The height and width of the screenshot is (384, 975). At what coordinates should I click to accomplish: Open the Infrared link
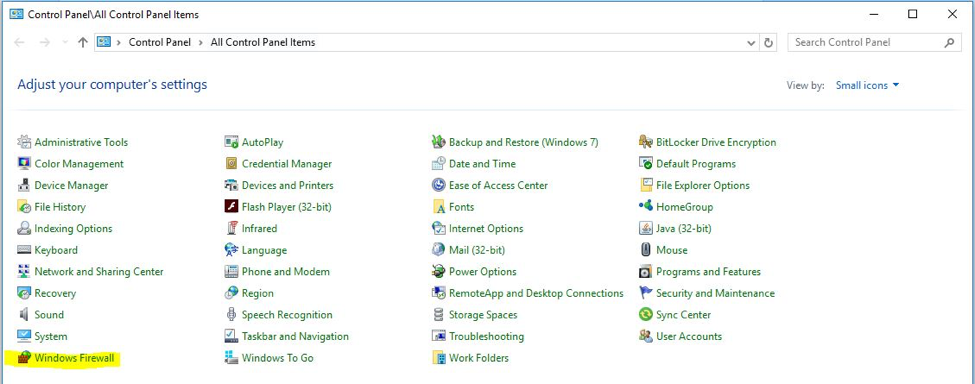pyautogui.click(x=259, y=229)
